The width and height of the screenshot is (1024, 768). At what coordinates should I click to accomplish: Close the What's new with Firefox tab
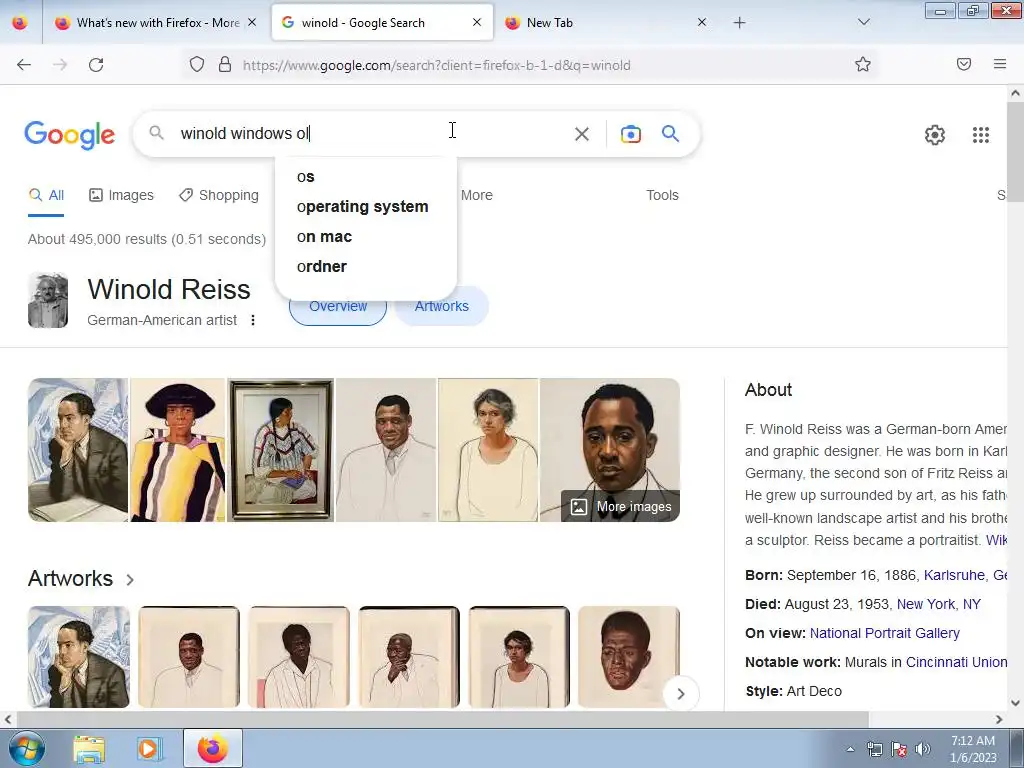(x=252, y=22)
